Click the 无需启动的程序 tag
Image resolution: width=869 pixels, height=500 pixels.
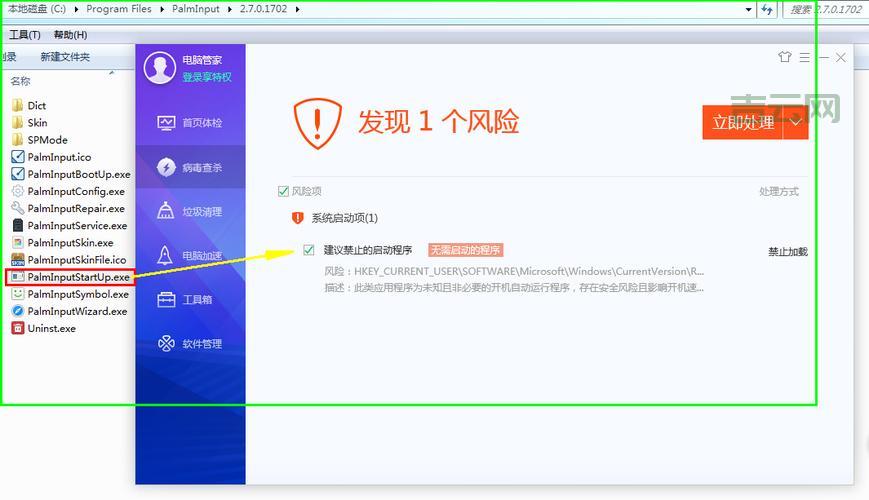466,250
